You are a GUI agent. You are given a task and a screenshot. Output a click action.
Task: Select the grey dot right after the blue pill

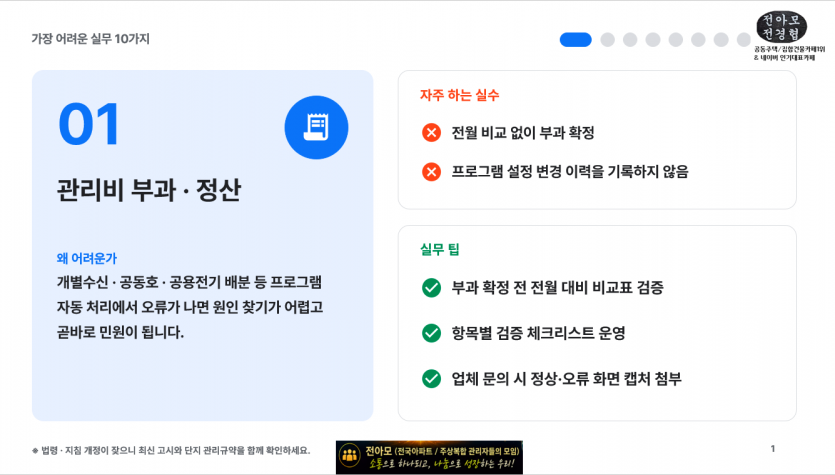(608, 39)
